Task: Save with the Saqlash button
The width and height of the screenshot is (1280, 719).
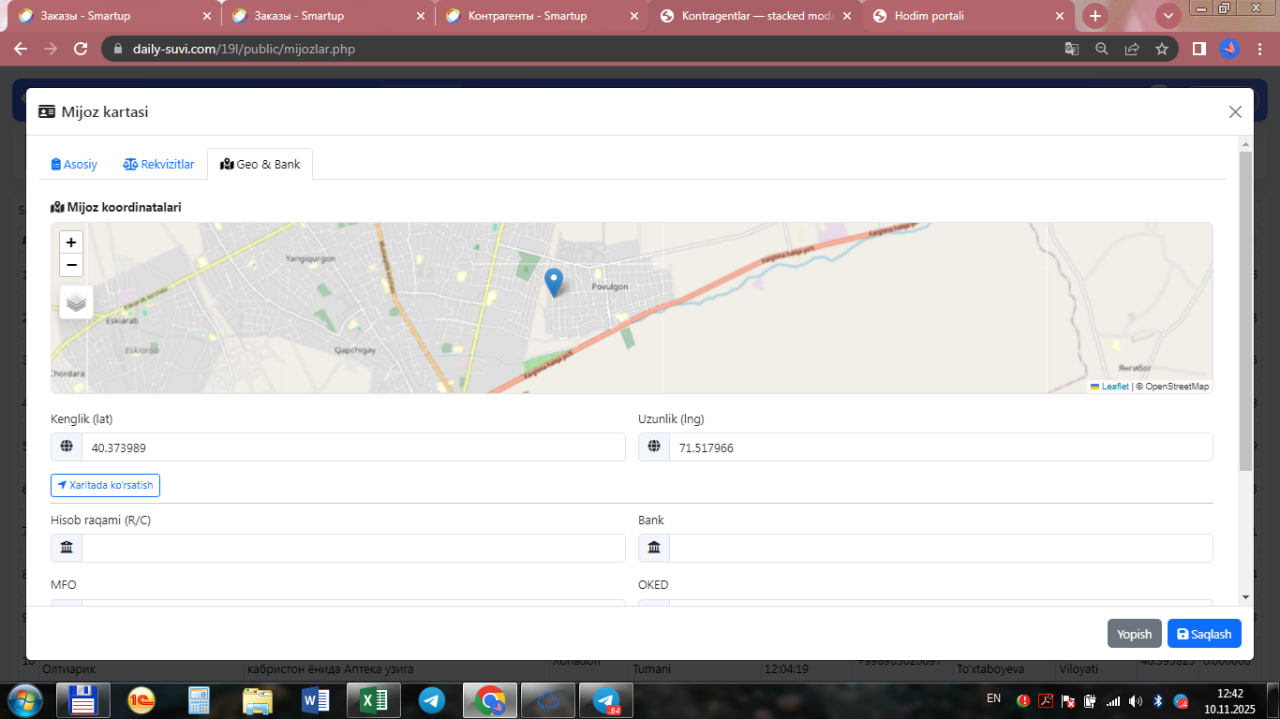Action: (1204, 634)
